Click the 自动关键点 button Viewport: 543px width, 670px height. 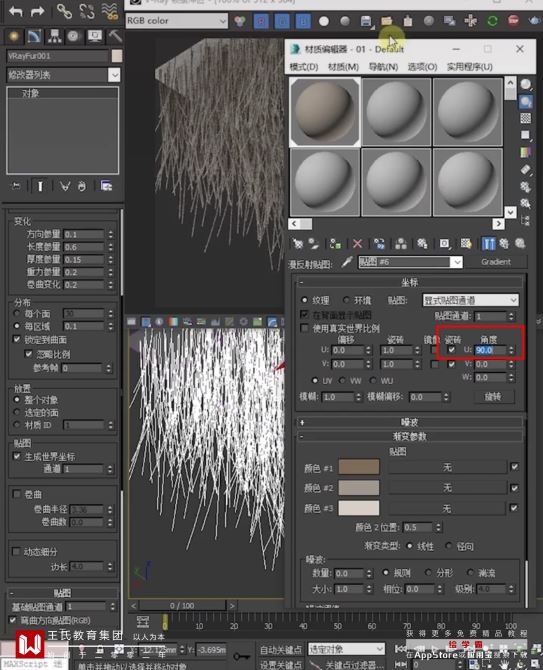pos(281,649)
